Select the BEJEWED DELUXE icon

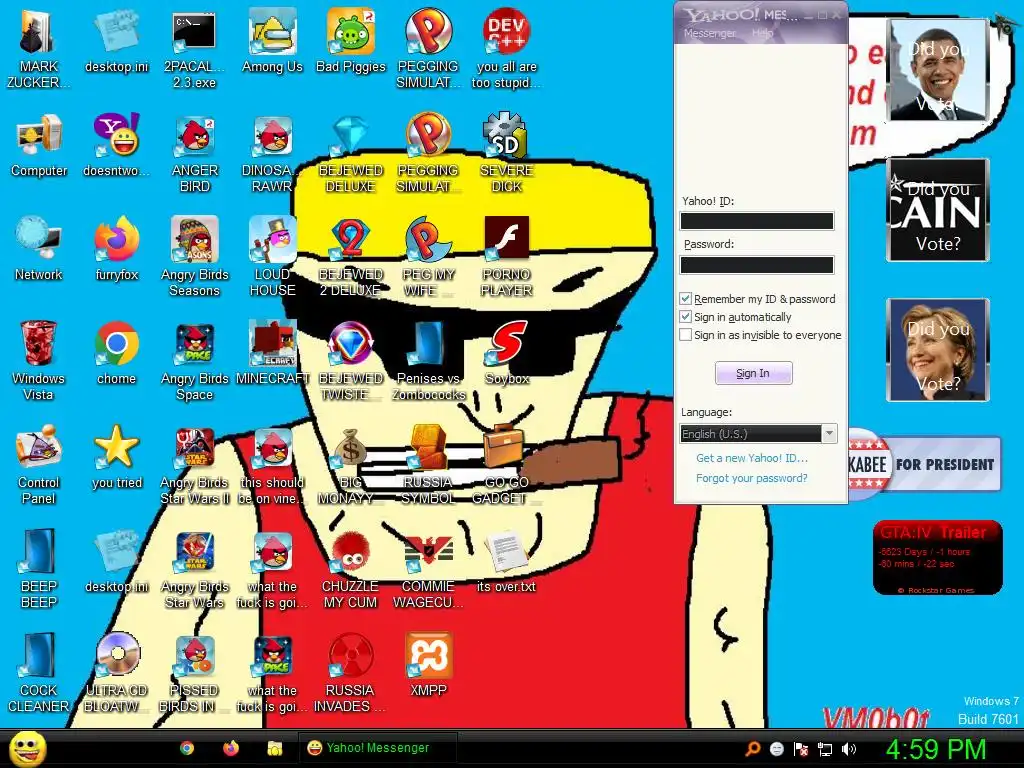click(x=351, y=153)
